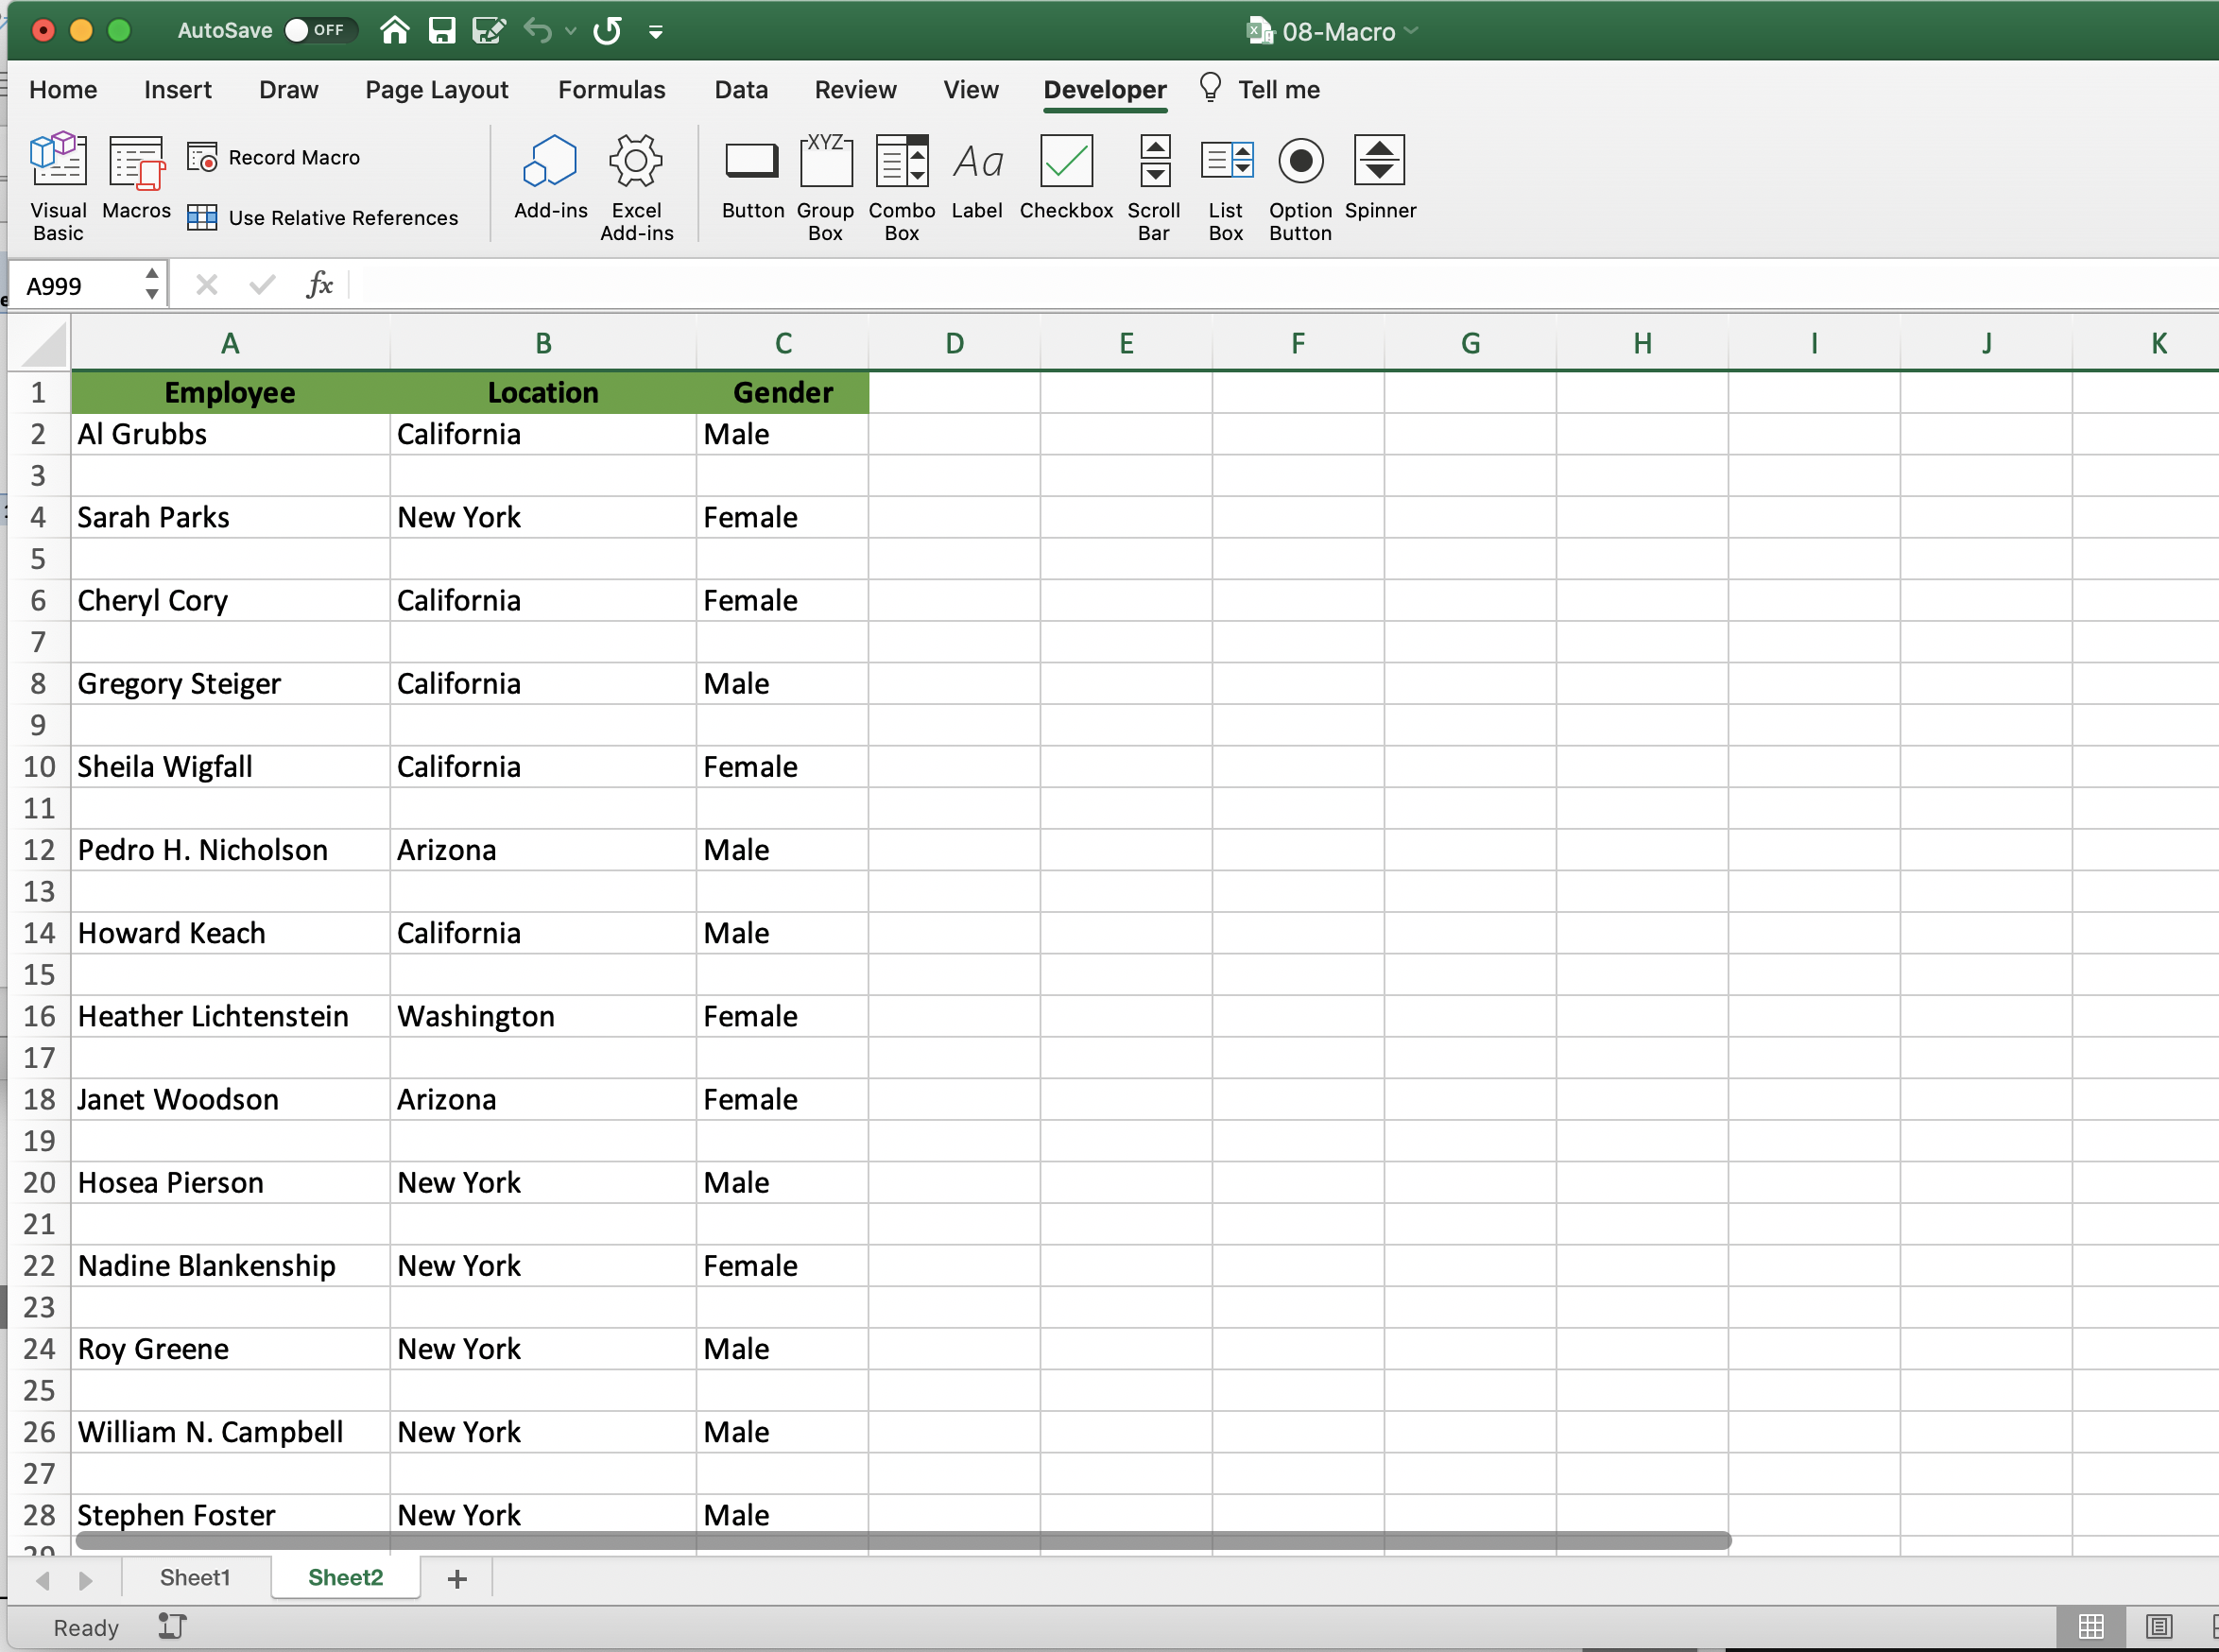
Task: Click cell containing Pedro H. Nicholson
Action: (230, 850)
